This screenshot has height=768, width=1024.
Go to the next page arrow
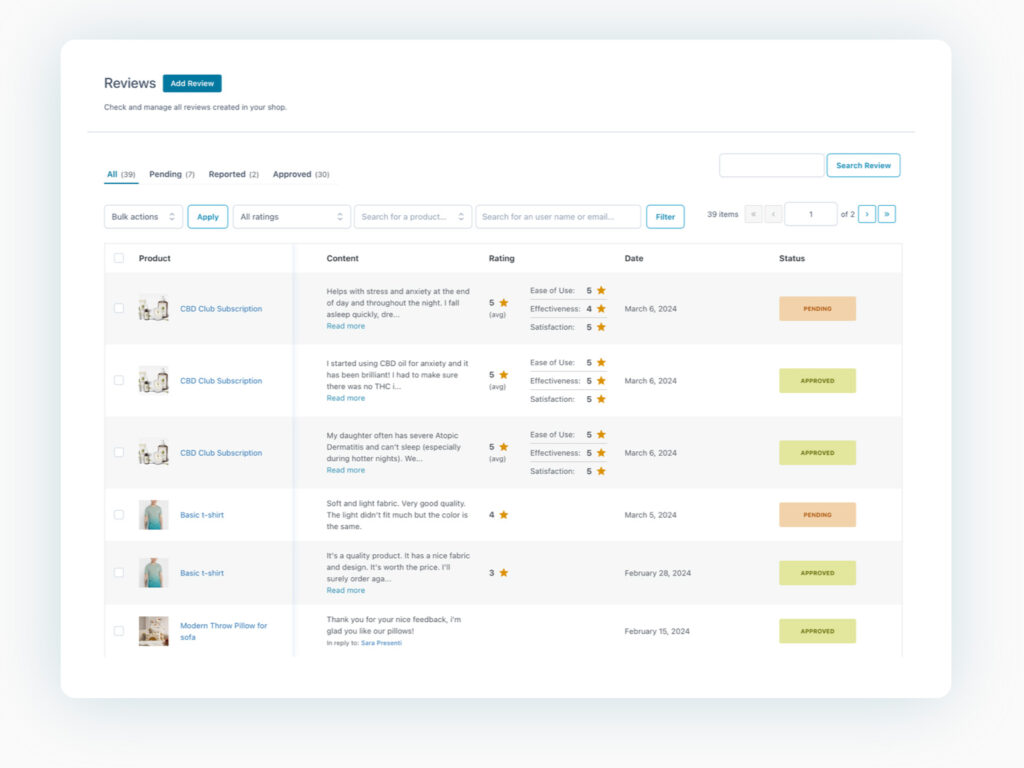(x=867, y=214)
